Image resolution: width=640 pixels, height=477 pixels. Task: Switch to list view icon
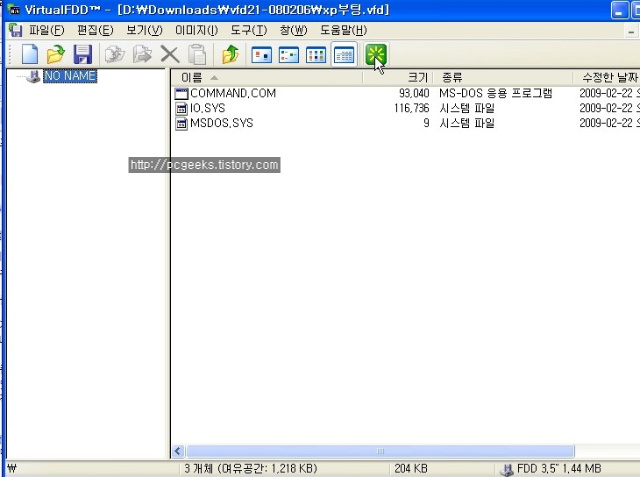[316, 55]
